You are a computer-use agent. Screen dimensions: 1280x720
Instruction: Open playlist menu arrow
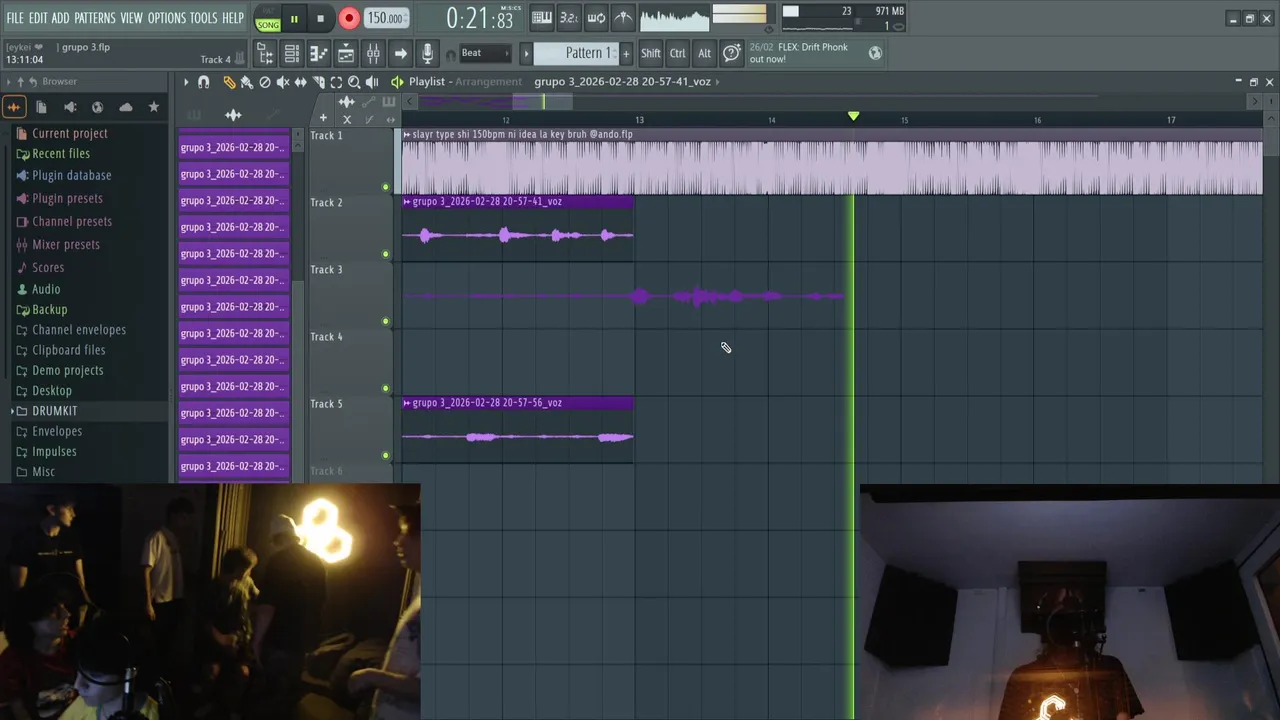[185, 82]
